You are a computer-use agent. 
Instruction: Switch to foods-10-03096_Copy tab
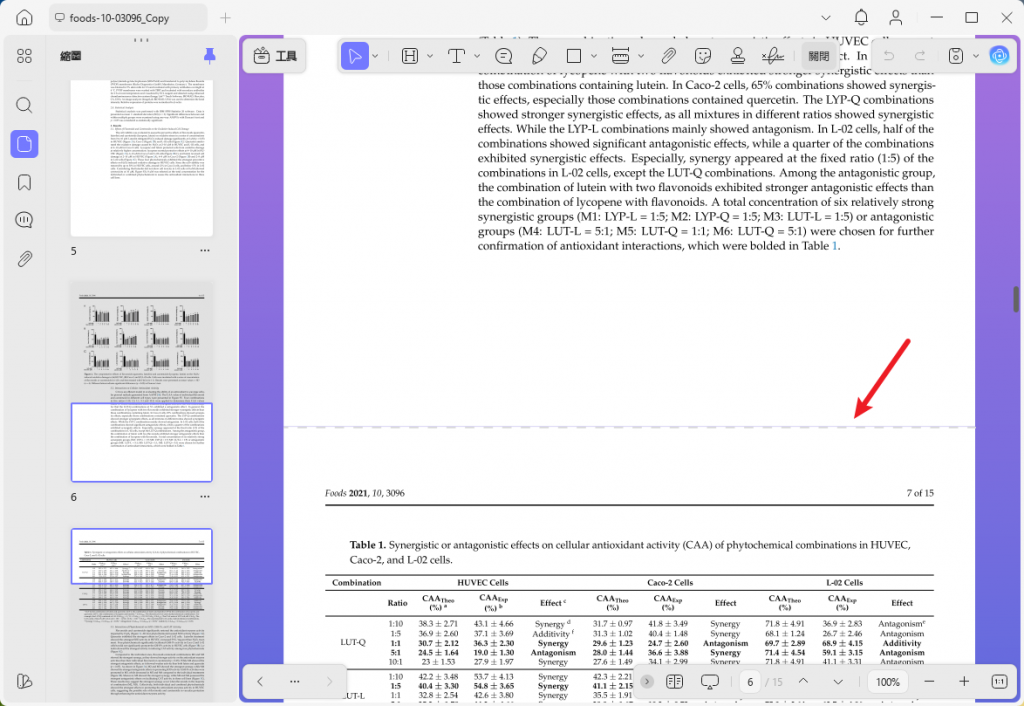click(x=128, y=18)
